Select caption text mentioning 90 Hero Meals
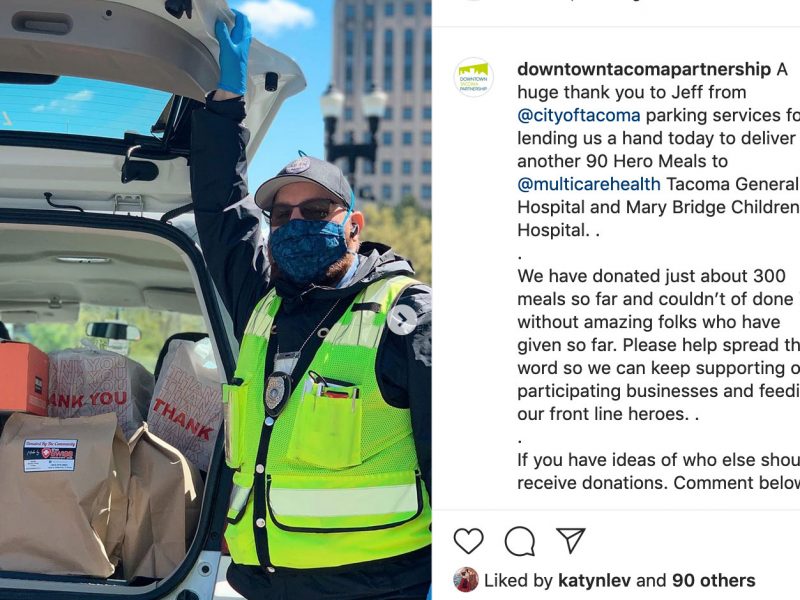 pyautogui.click(x=622, y=161)
